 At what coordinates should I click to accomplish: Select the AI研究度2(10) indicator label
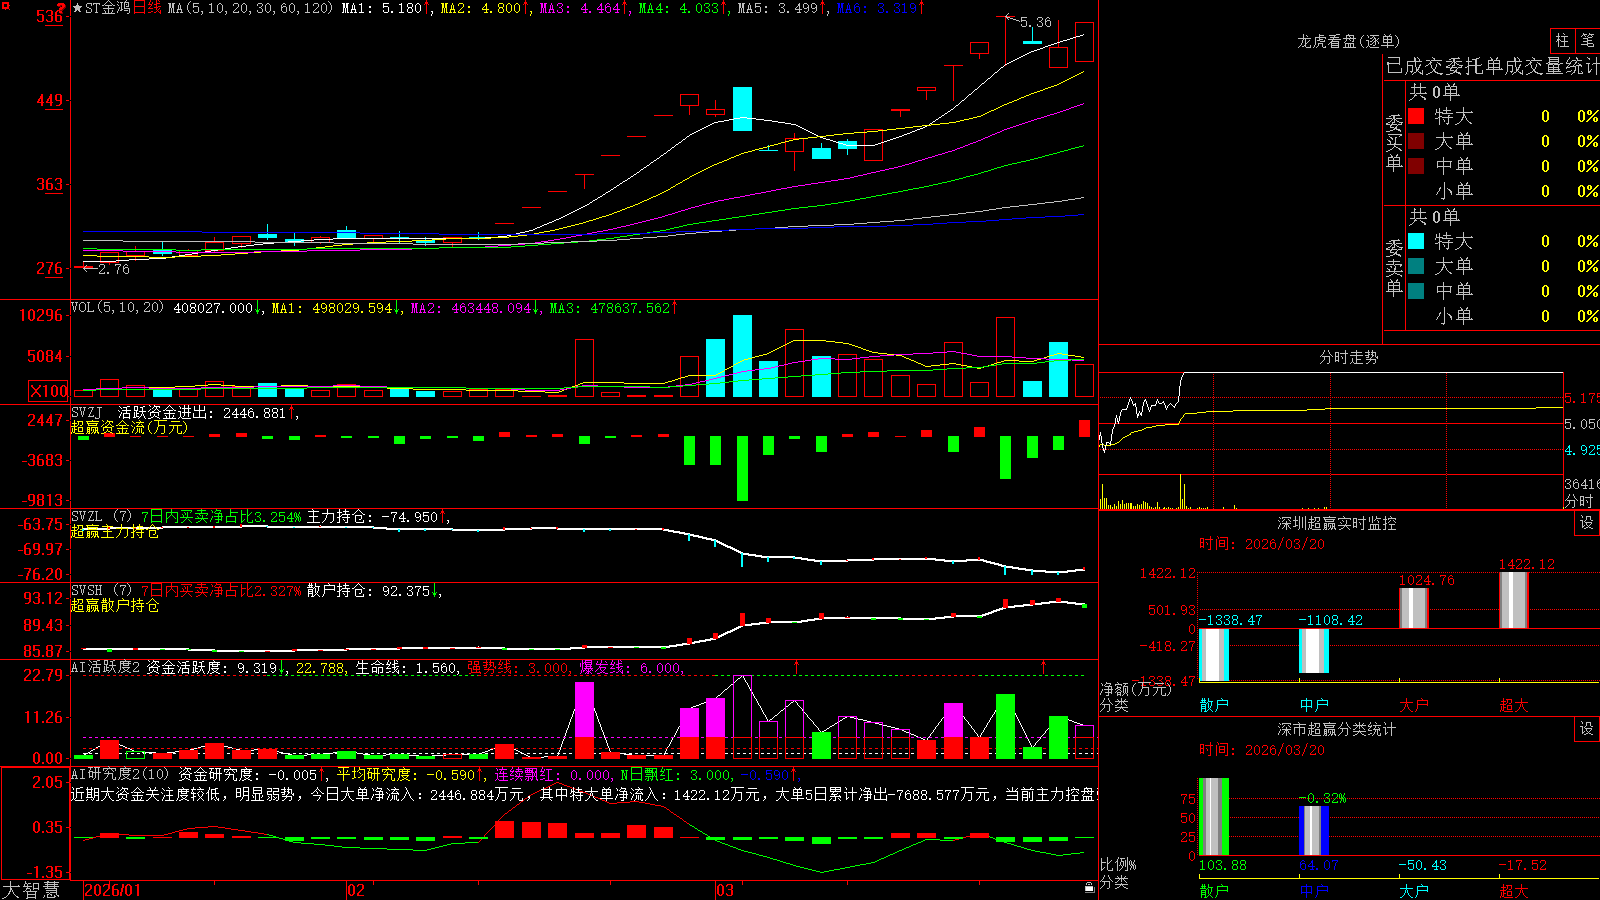(120, 774)
